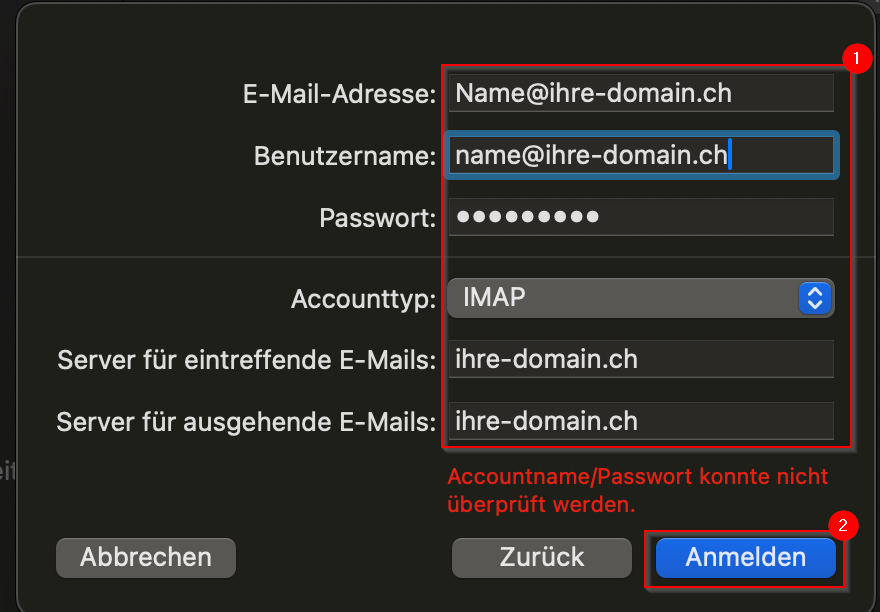Click the "Server für eintreffende E-Mails:" label
Screen dimensions: 880x612
(x=246, y=360)
